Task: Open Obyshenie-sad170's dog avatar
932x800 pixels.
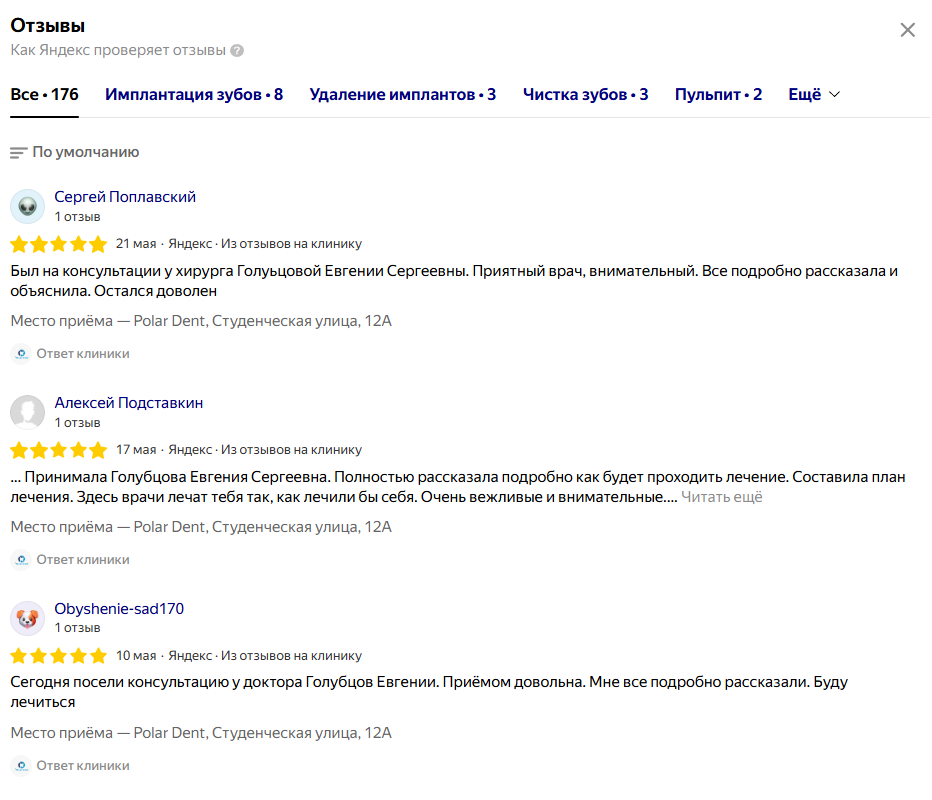Action: 27,618
